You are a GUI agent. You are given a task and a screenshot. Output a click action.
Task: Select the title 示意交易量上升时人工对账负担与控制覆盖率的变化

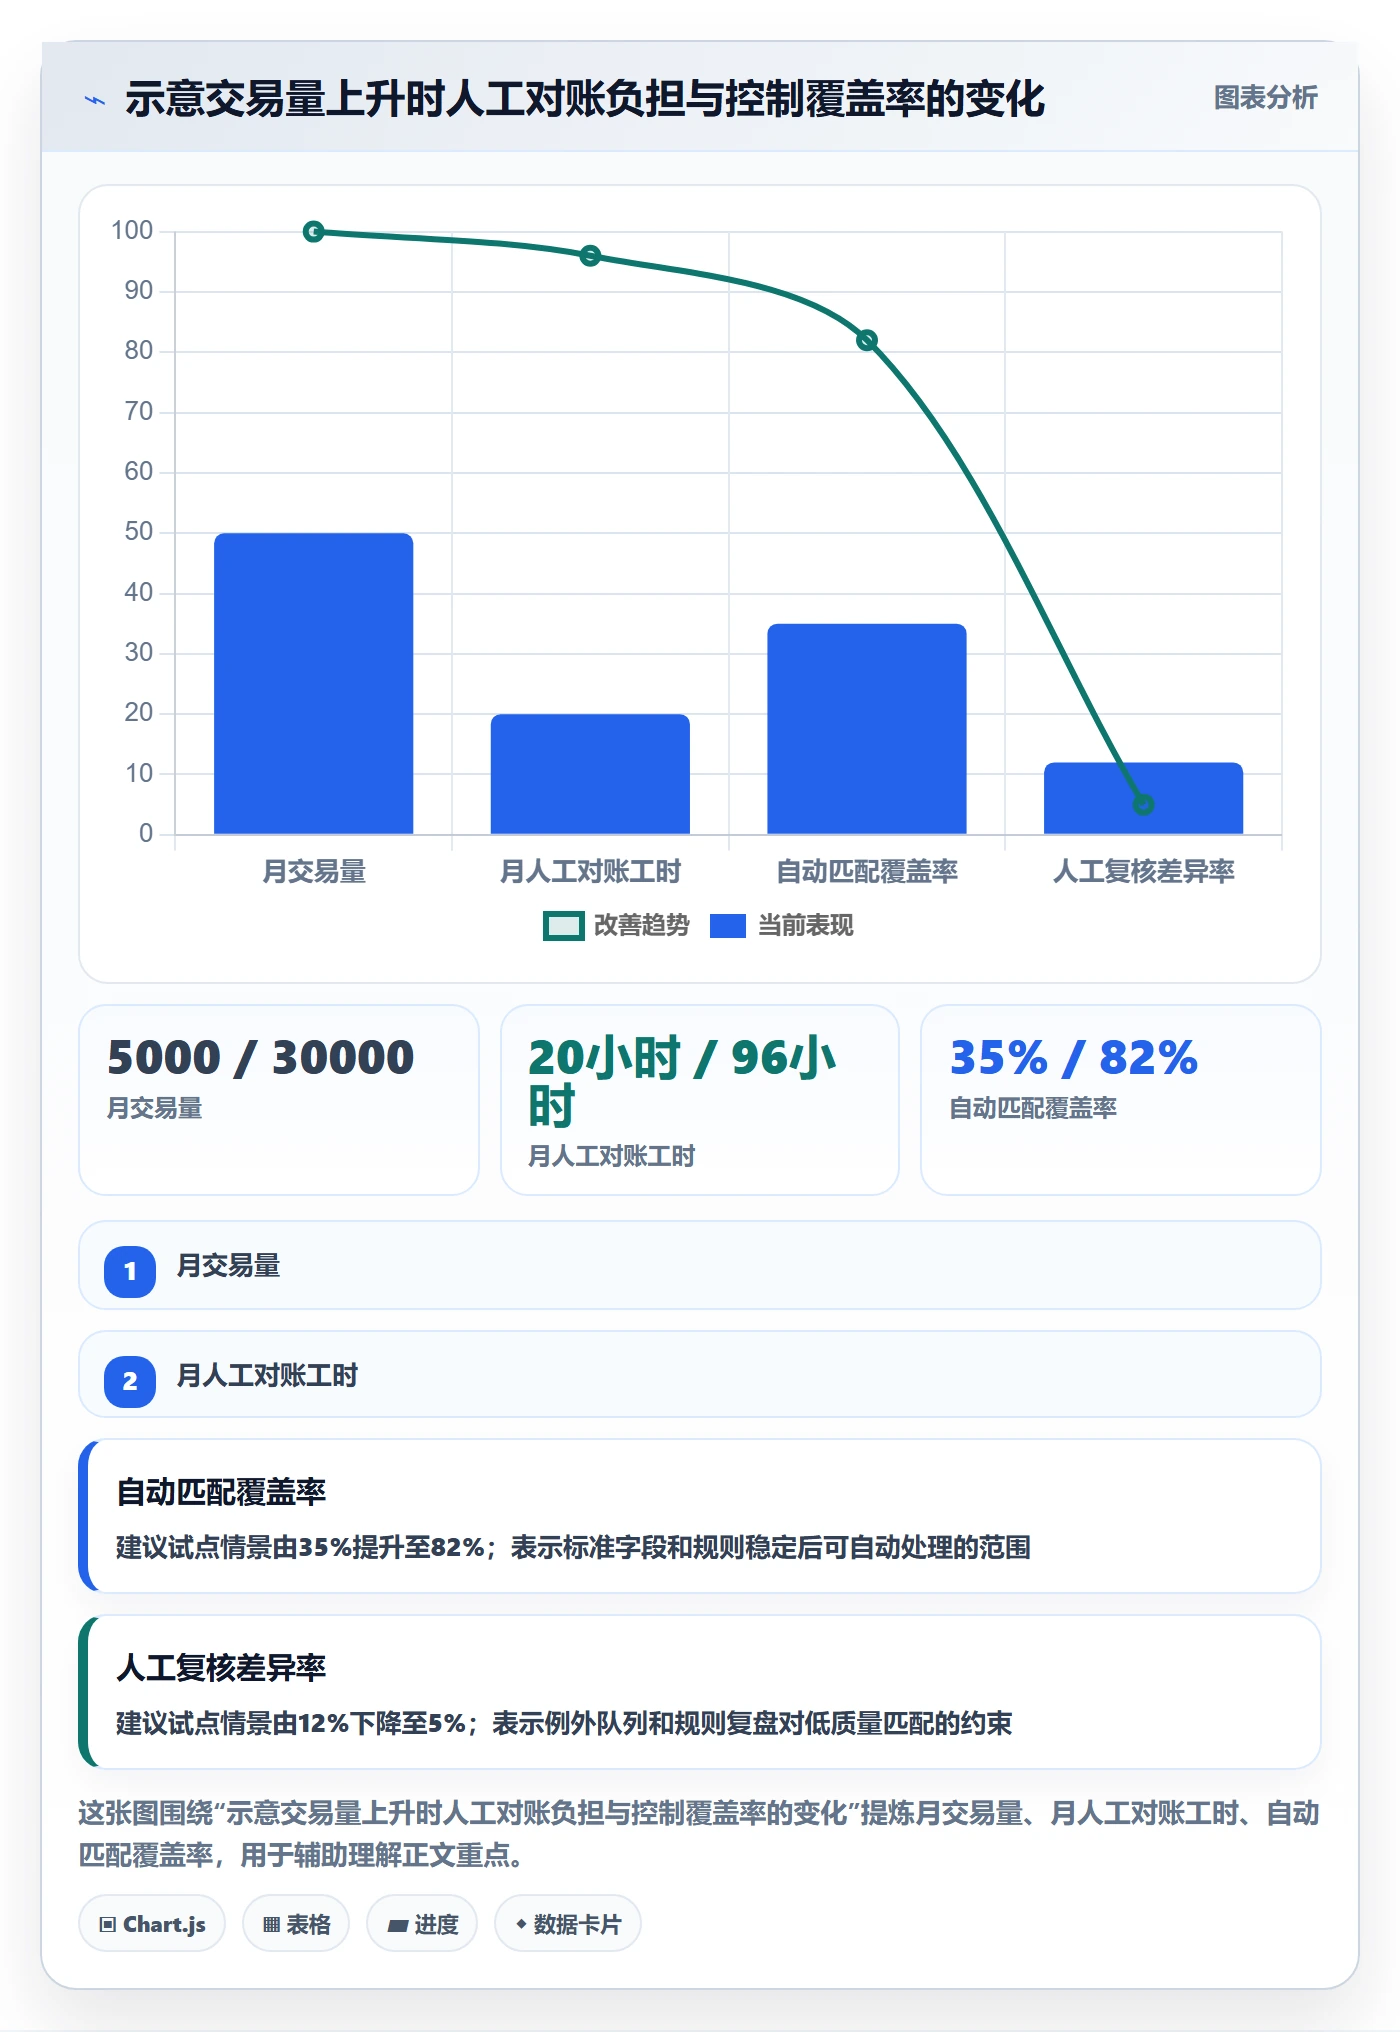coord(585,99)
